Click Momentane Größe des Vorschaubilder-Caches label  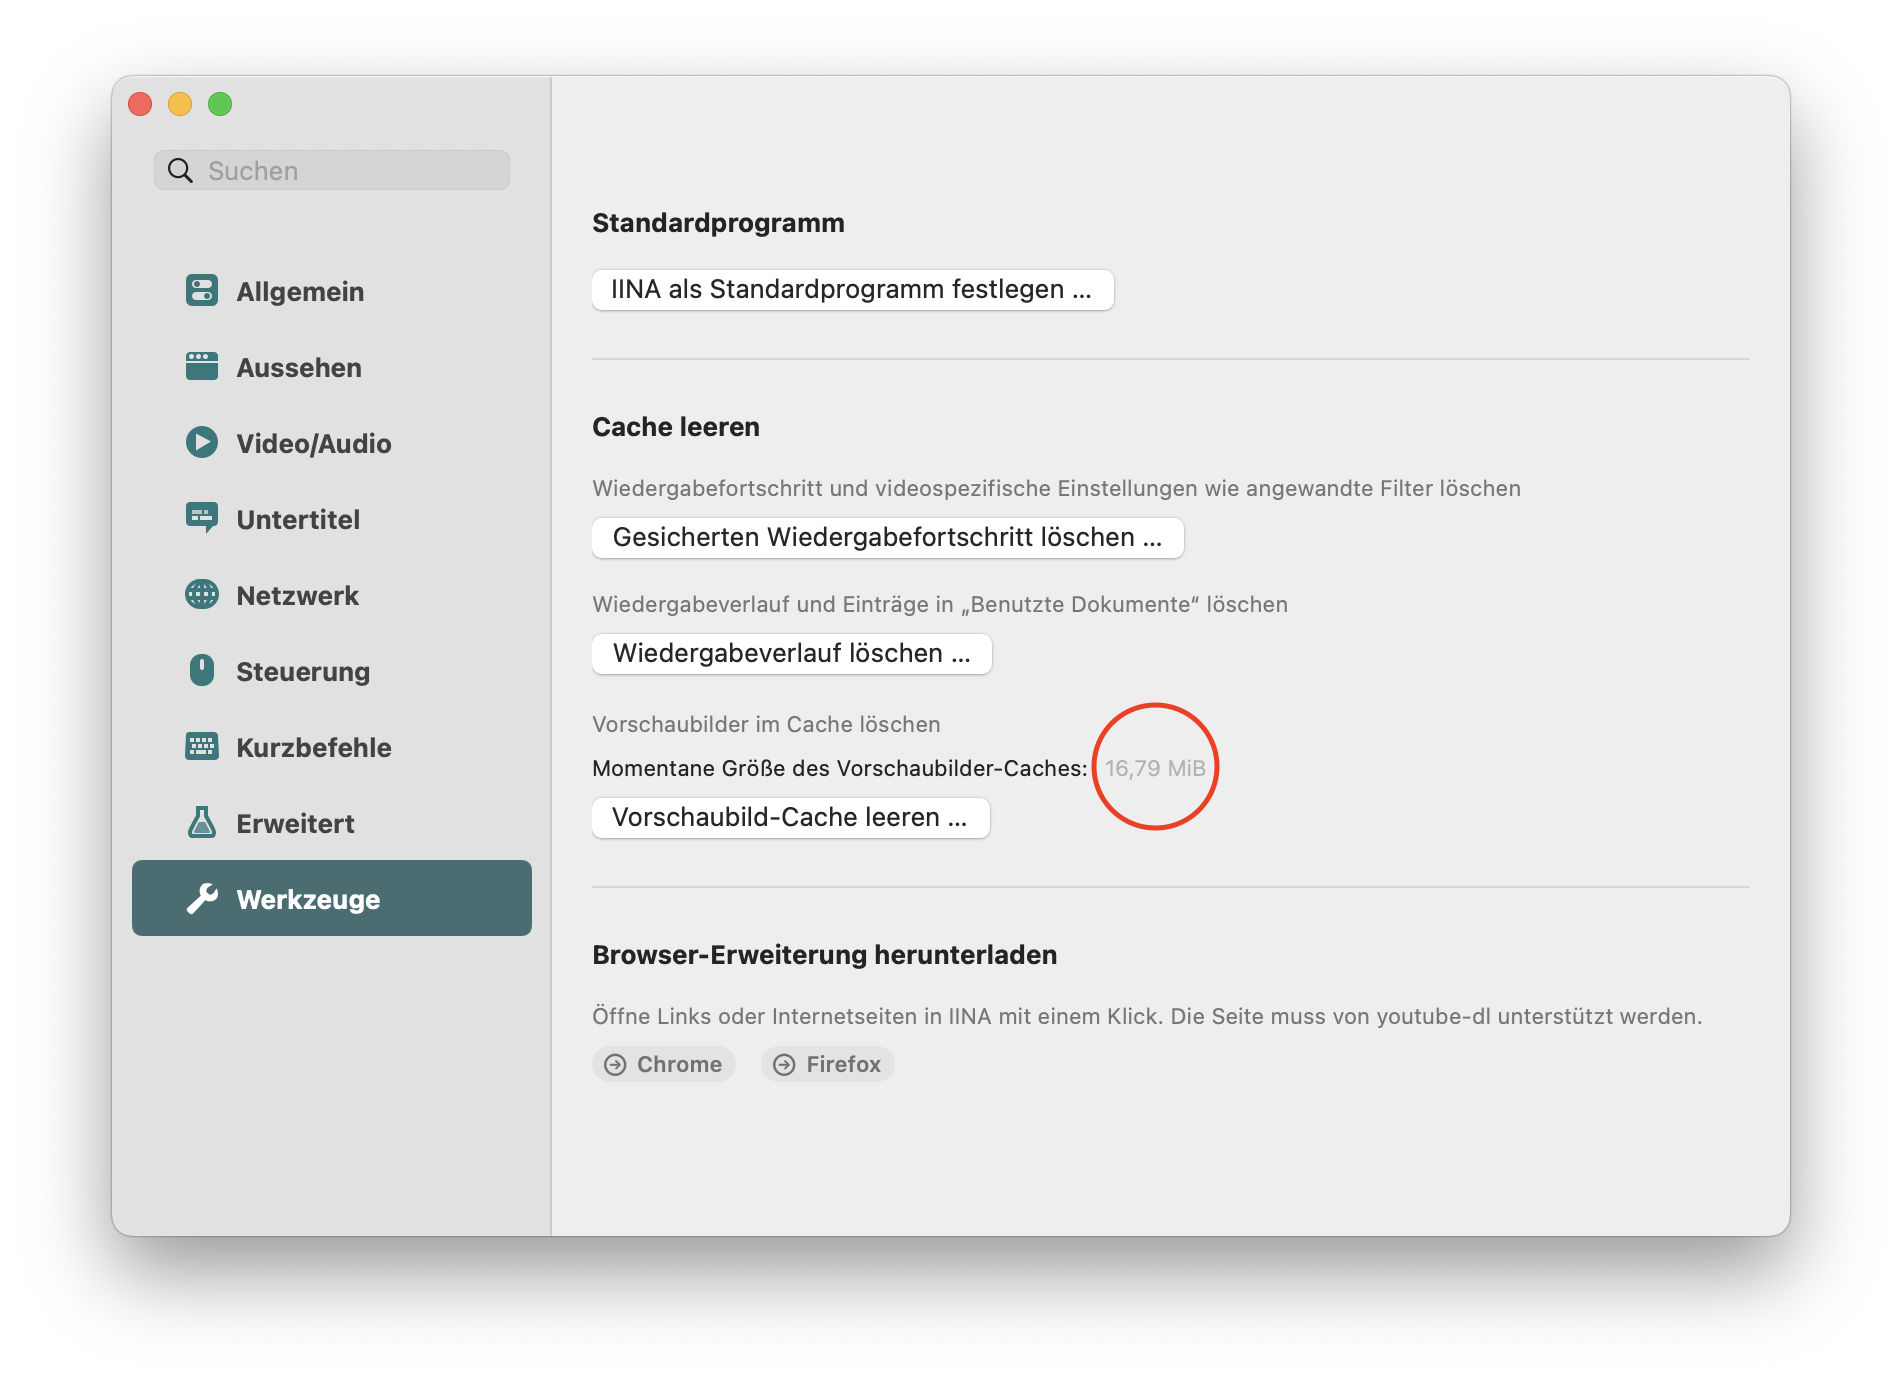click(x=839, y=768)
